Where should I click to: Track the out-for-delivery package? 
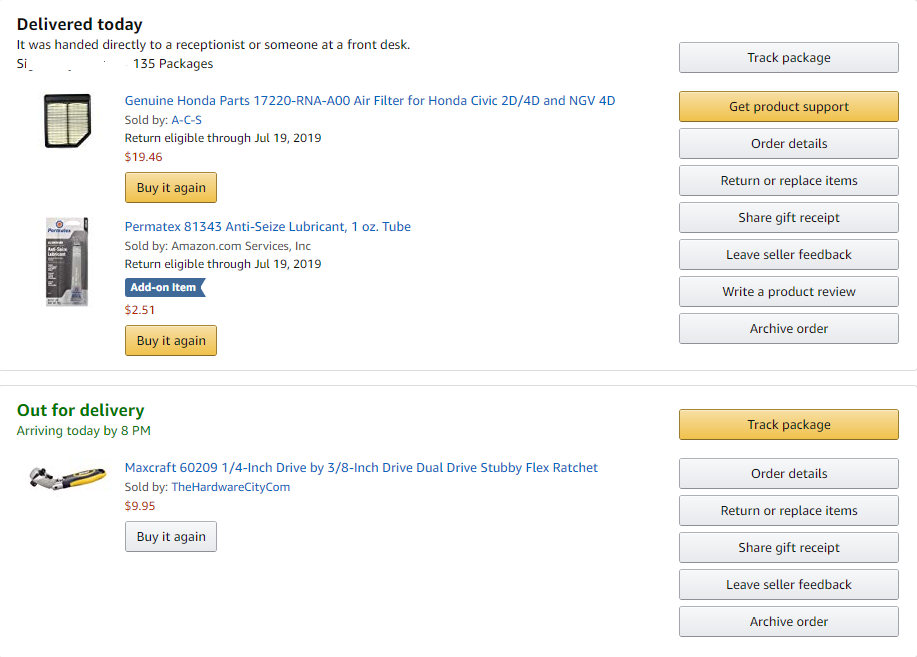click(788, 424)
